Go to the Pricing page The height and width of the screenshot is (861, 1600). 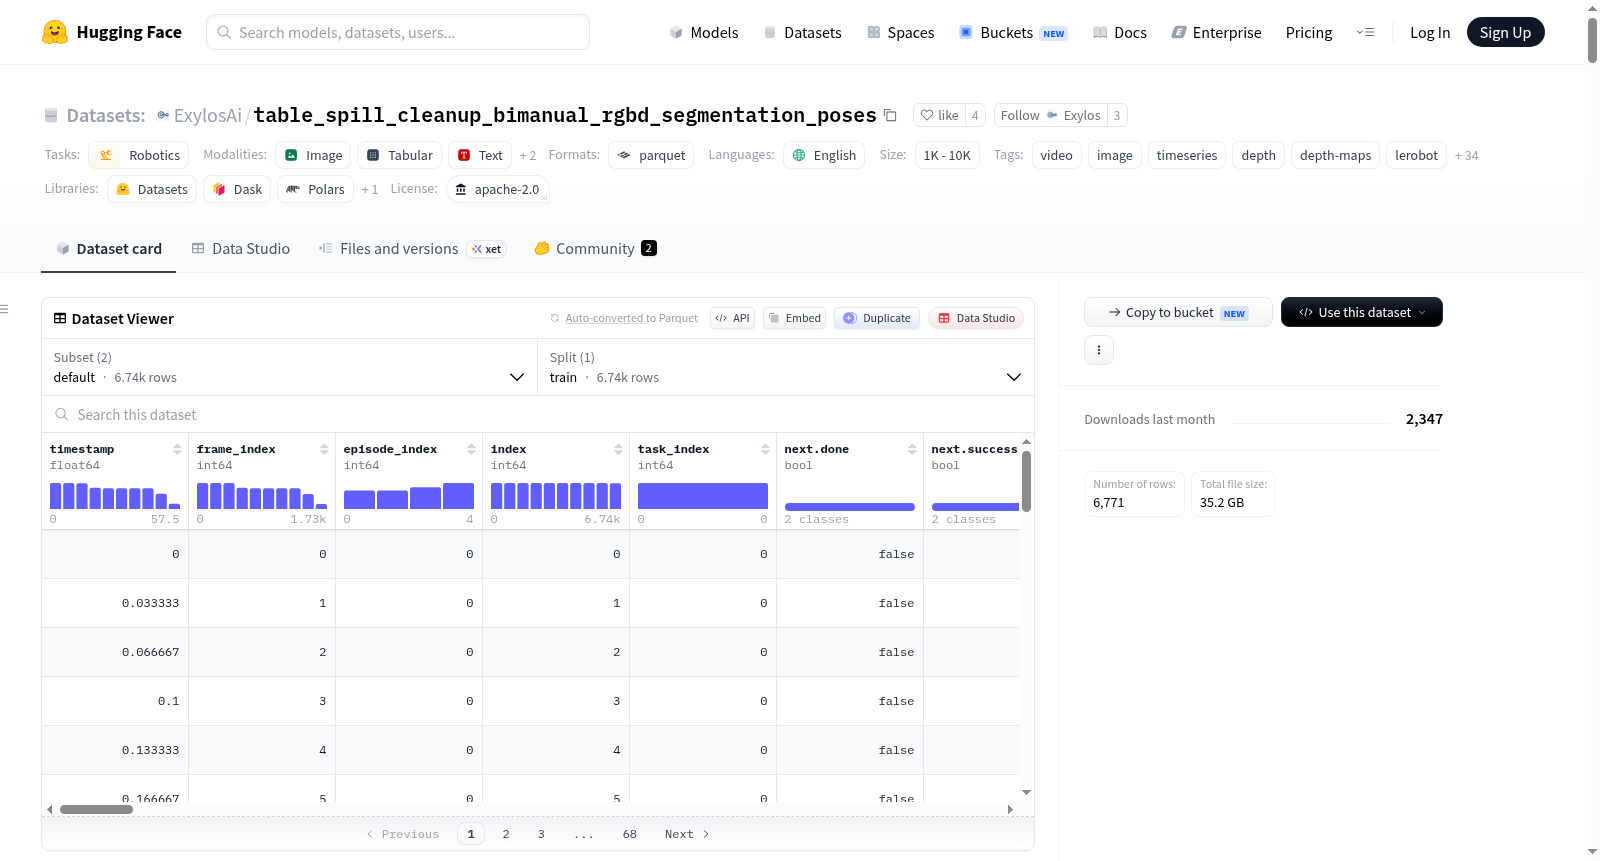tap(1309, 32)
